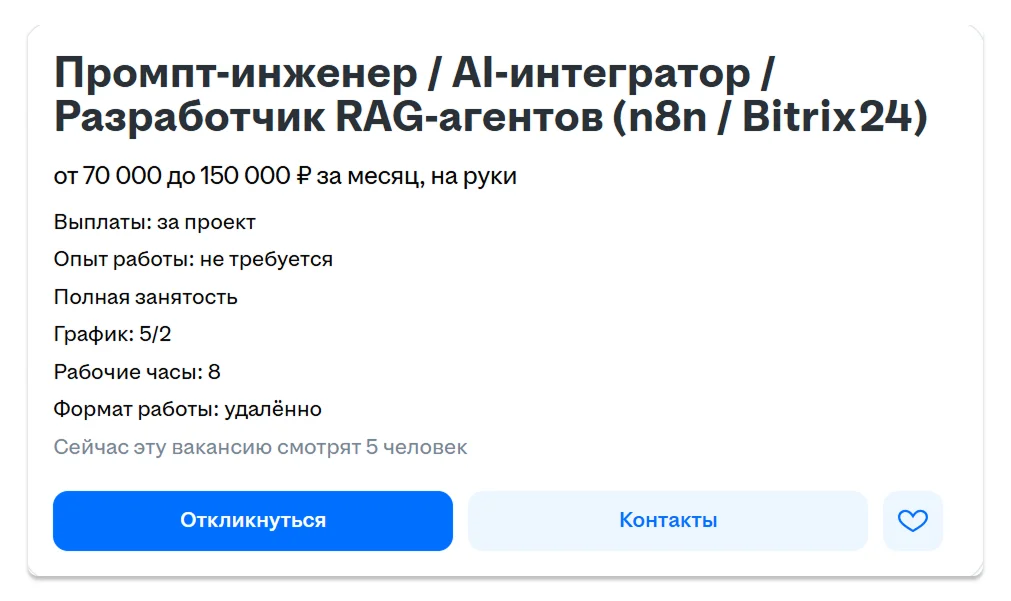
Task: Click 'Опыт работы: не требуется' line
Action: click(x=193, y=260)
